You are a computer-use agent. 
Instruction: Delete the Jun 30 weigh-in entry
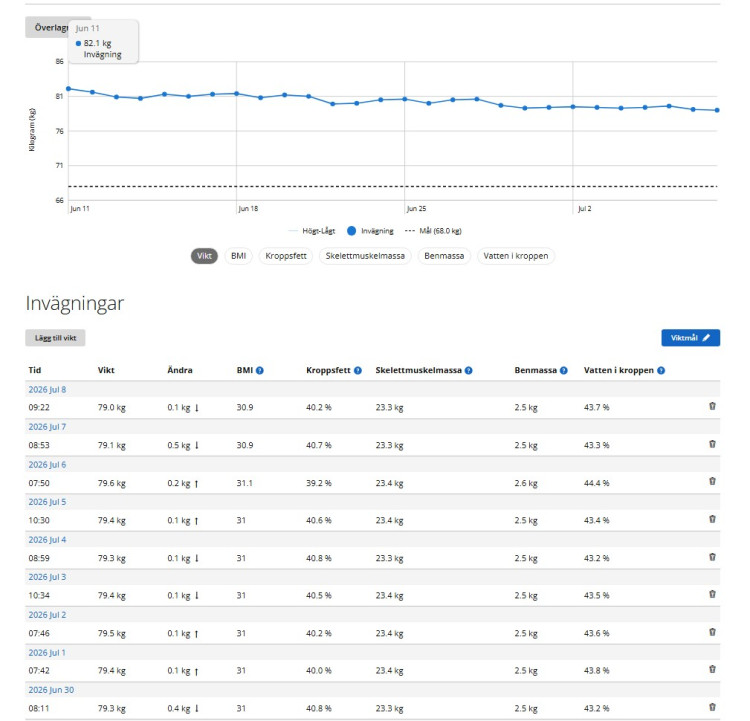click(x=712, y=707)
